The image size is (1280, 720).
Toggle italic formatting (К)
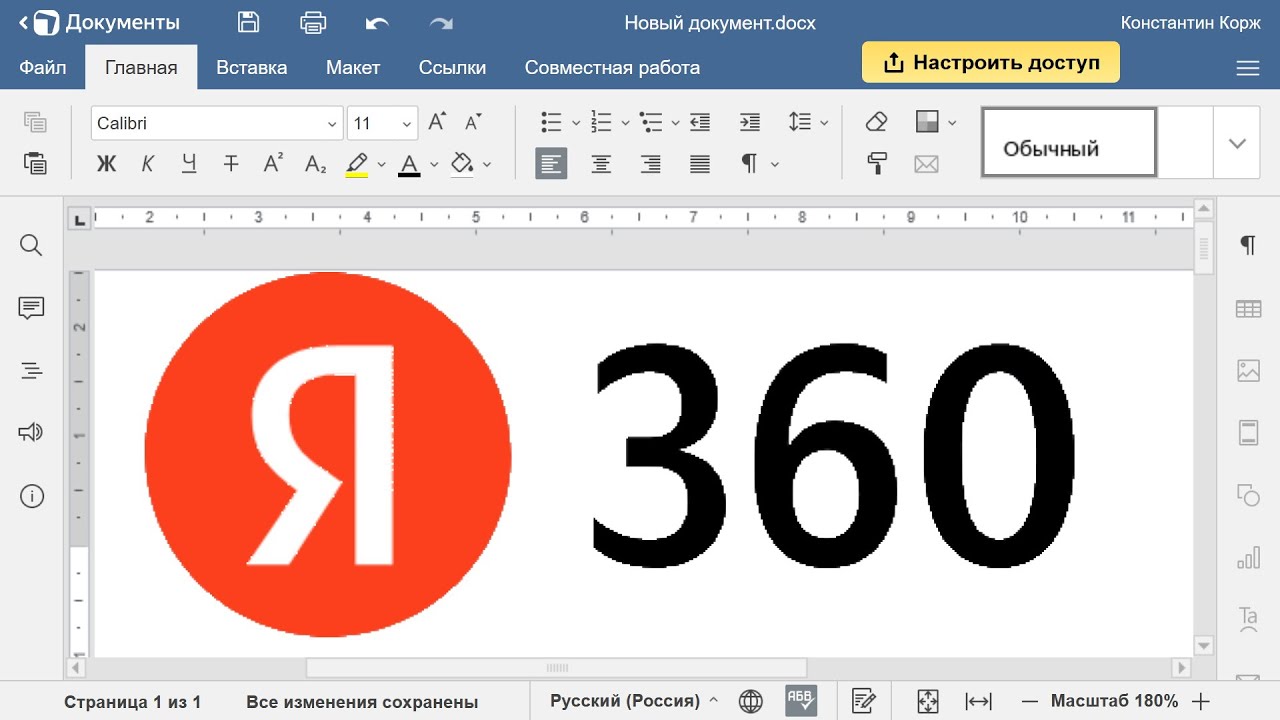147,164
